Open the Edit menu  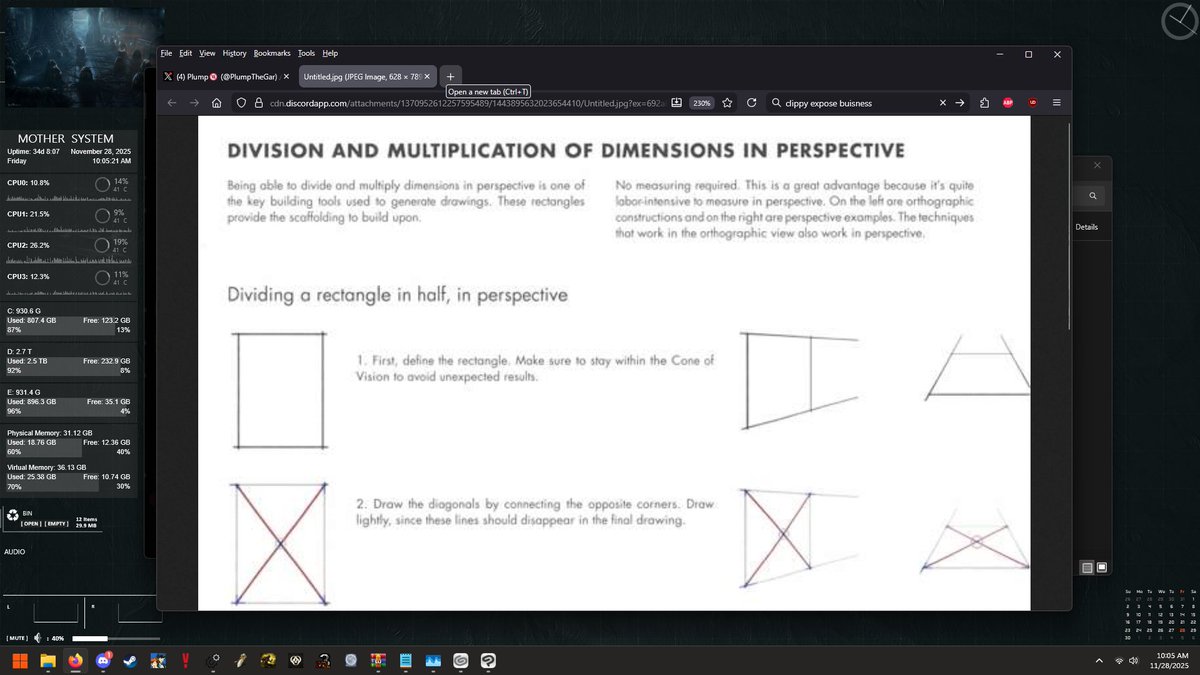pos(186,53)
